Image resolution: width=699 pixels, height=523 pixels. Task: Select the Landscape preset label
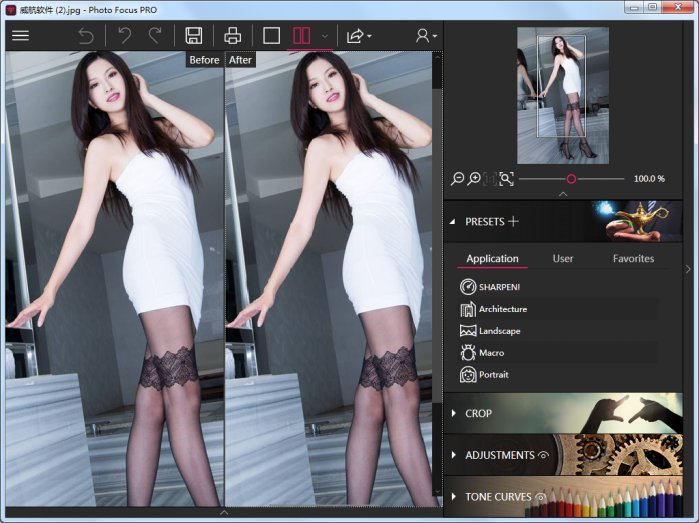coord(499,331)
